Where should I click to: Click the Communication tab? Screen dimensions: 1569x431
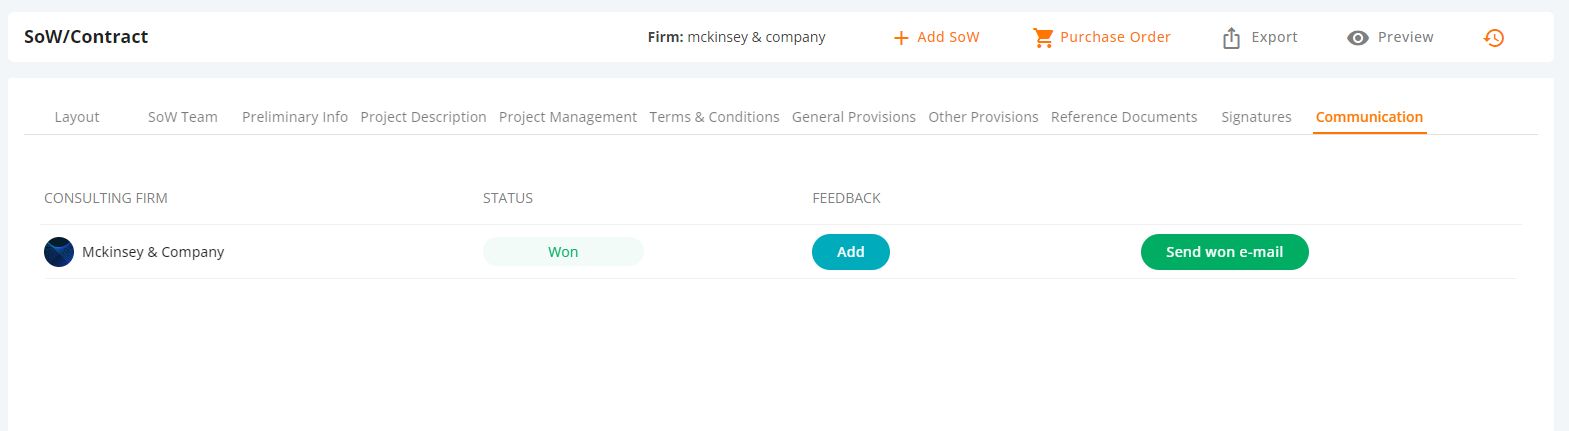click(x=1369, y=117)
